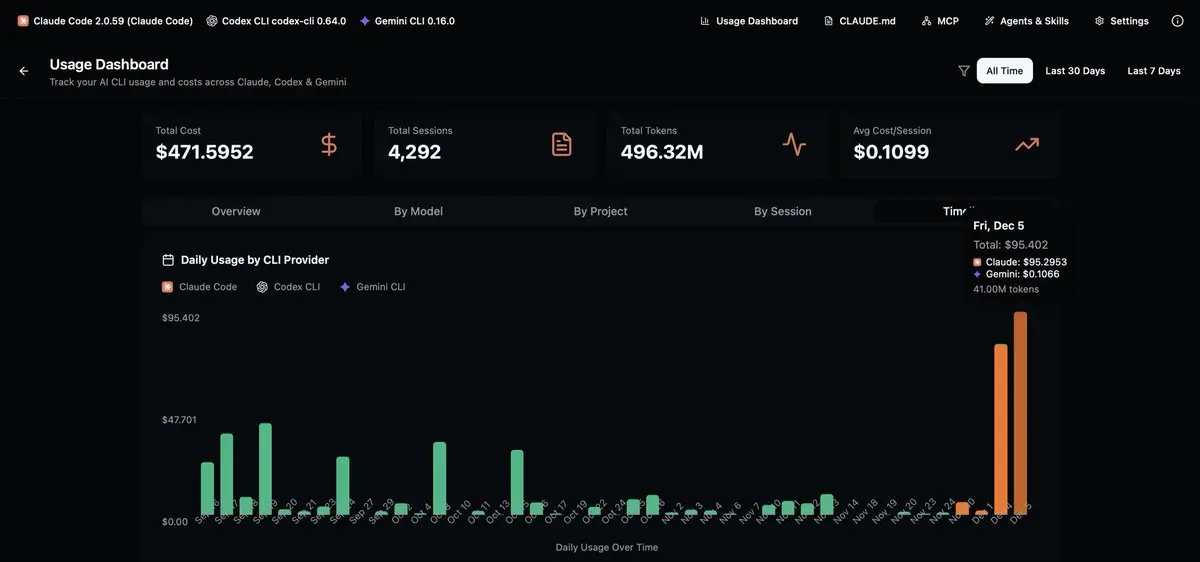Click Codex CLI codex-cli 0.64.0 label

pos(284,21)
